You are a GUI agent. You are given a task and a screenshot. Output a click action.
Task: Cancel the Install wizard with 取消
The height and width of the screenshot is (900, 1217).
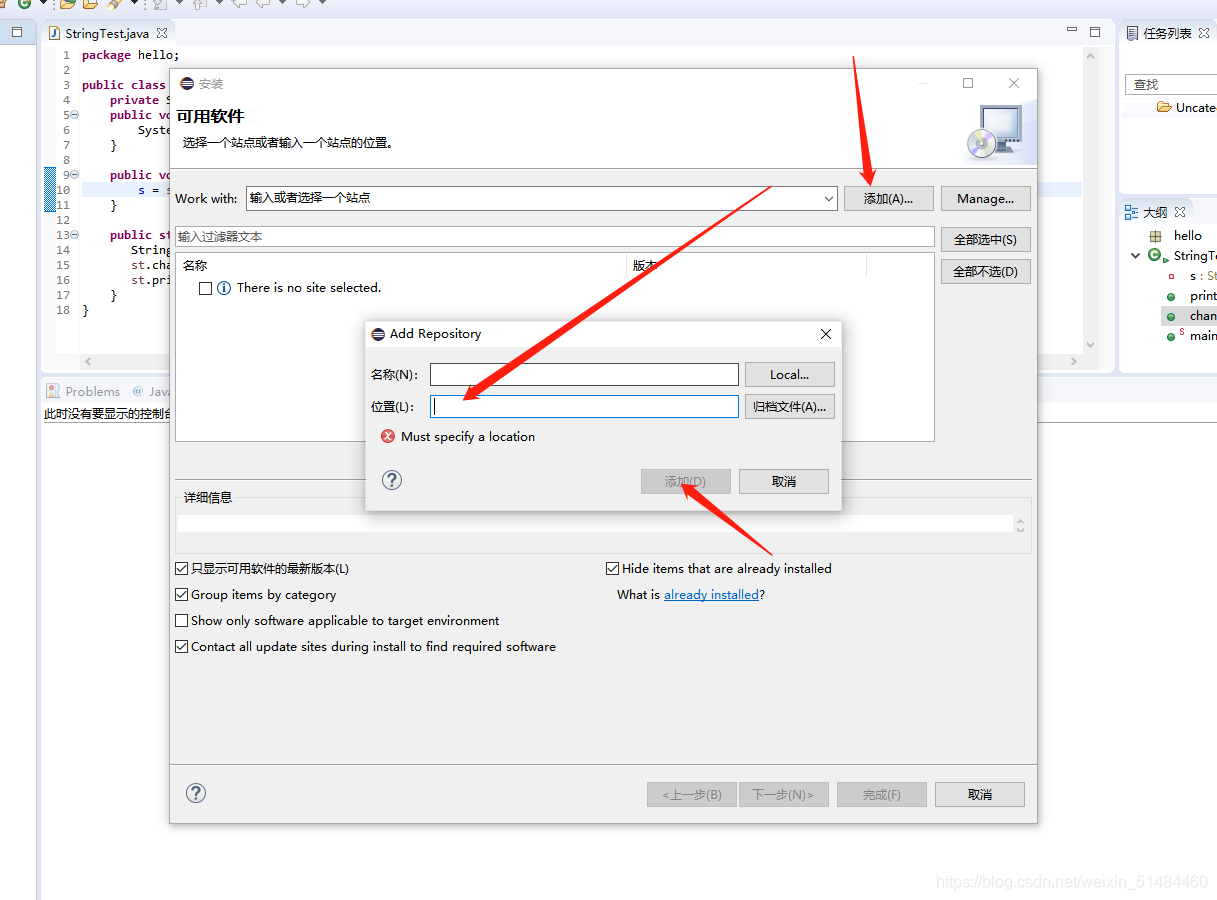point(980,794)
